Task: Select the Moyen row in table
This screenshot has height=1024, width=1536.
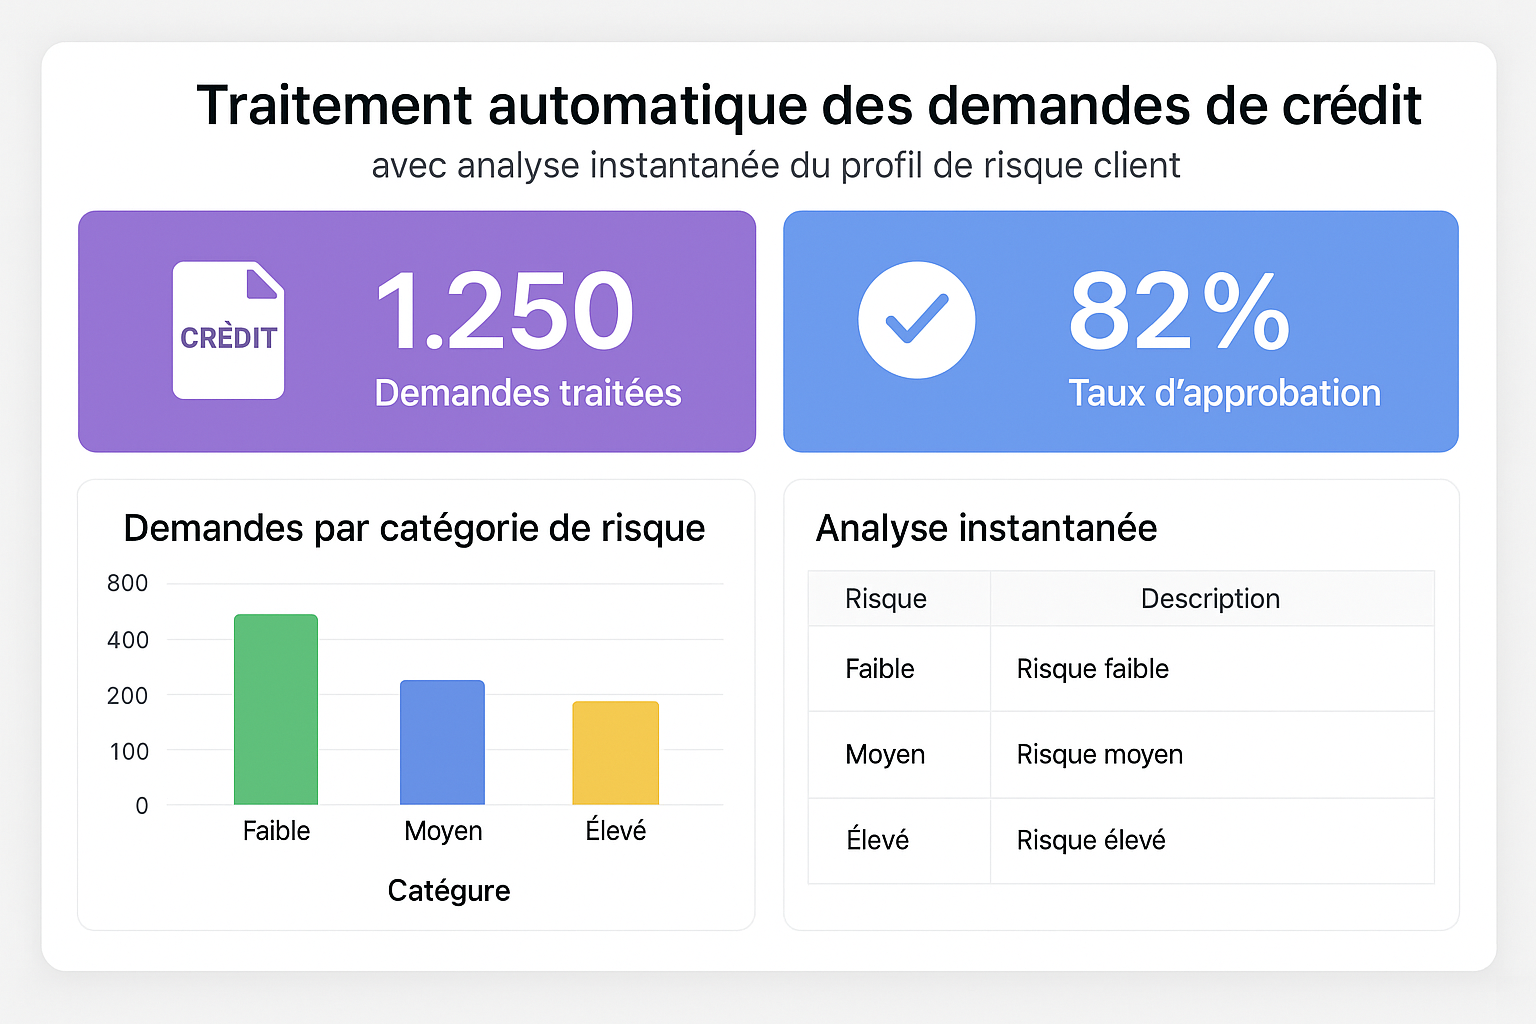Action: tap(885, 754)
